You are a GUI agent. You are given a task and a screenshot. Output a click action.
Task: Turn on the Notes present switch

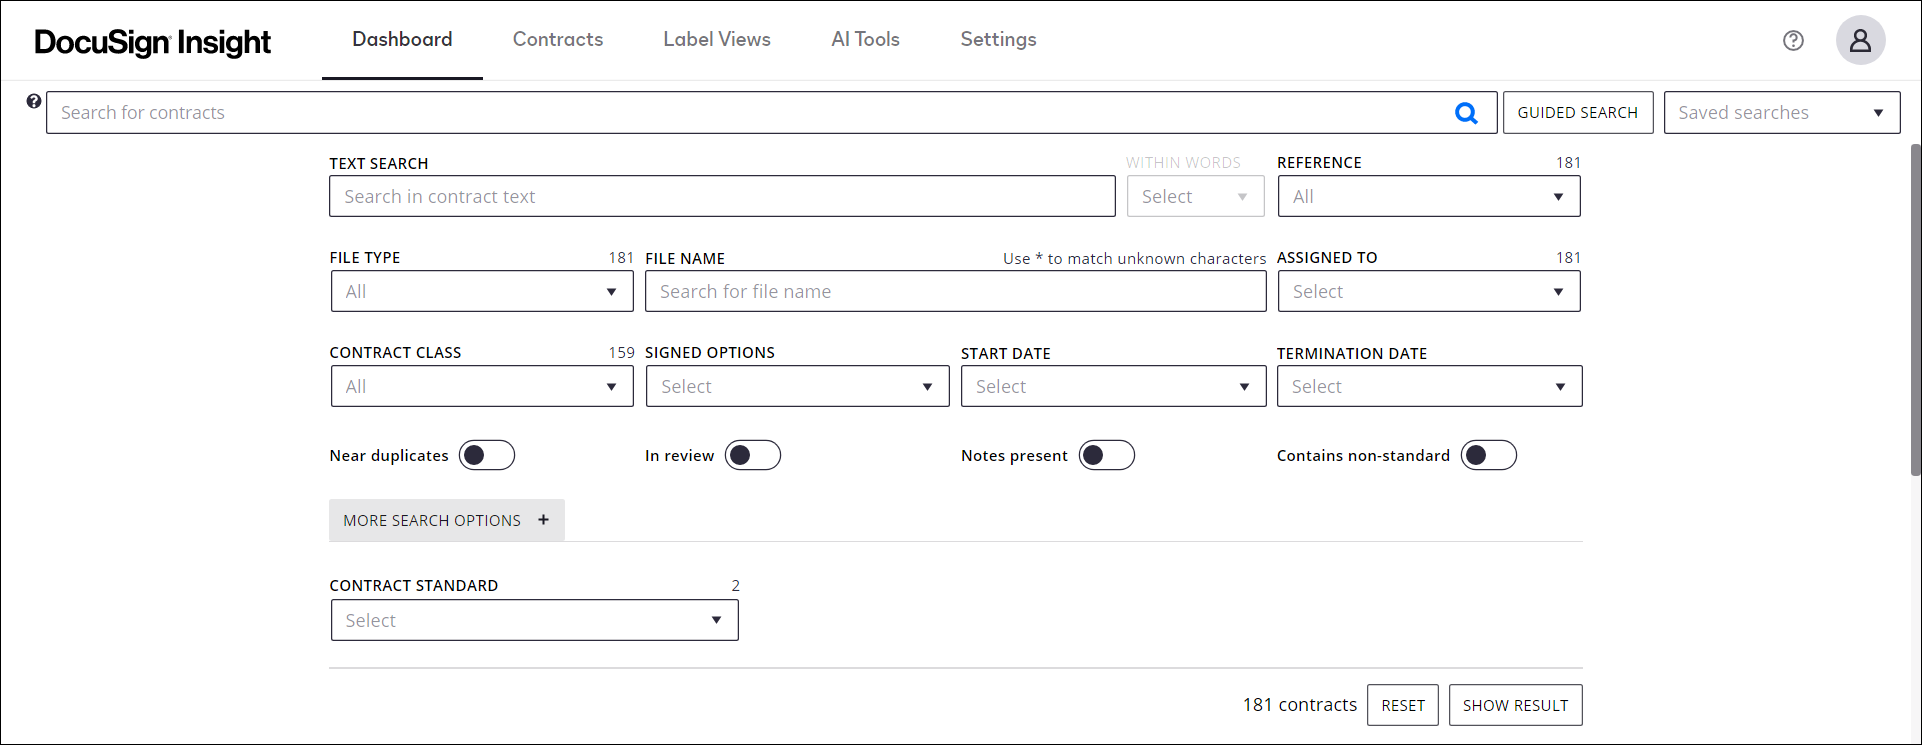coord(1107,456)
